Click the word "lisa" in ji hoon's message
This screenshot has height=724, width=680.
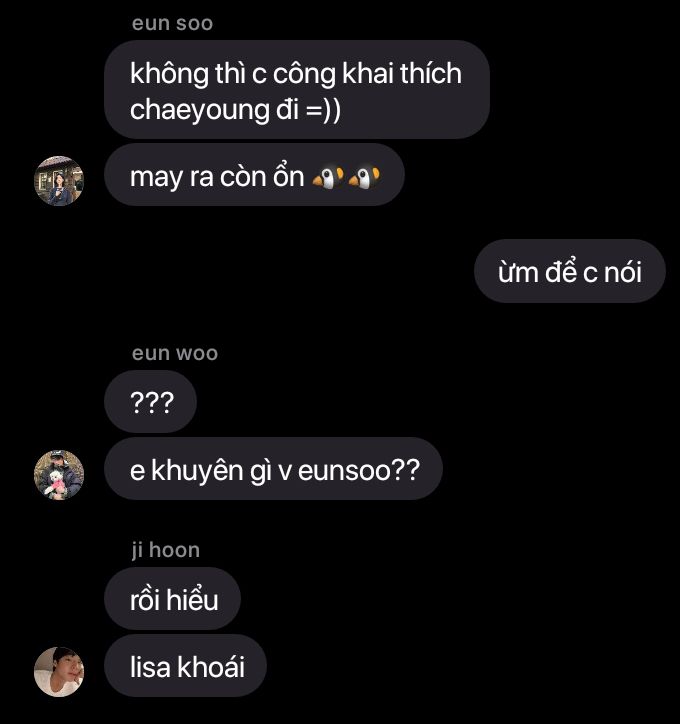pyautogui.click(x=150, y=668)
